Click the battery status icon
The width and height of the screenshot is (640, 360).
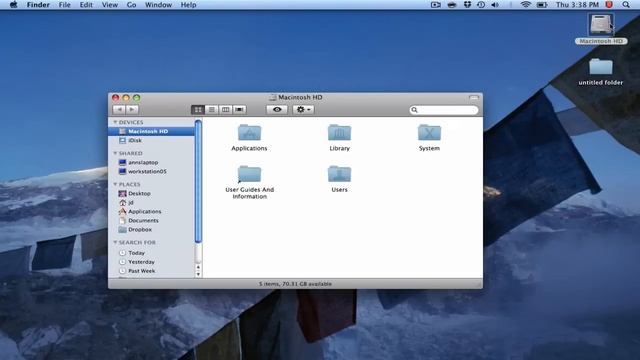point(542,5)
